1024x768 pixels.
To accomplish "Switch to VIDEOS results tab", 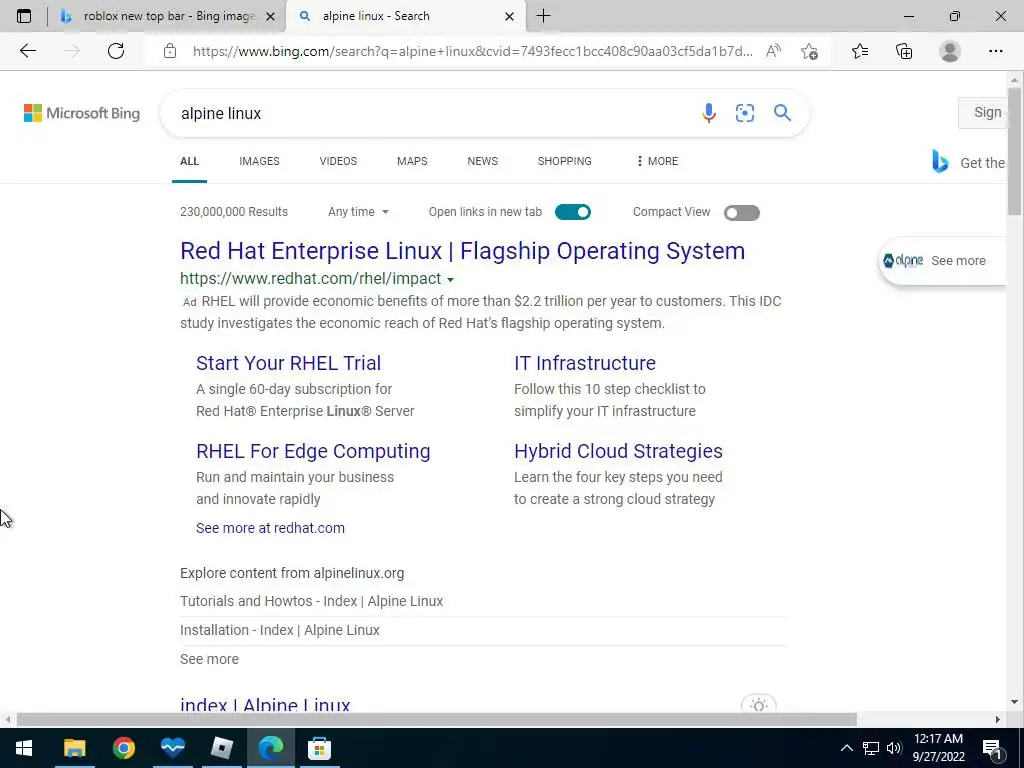I will tap(338, 161).
